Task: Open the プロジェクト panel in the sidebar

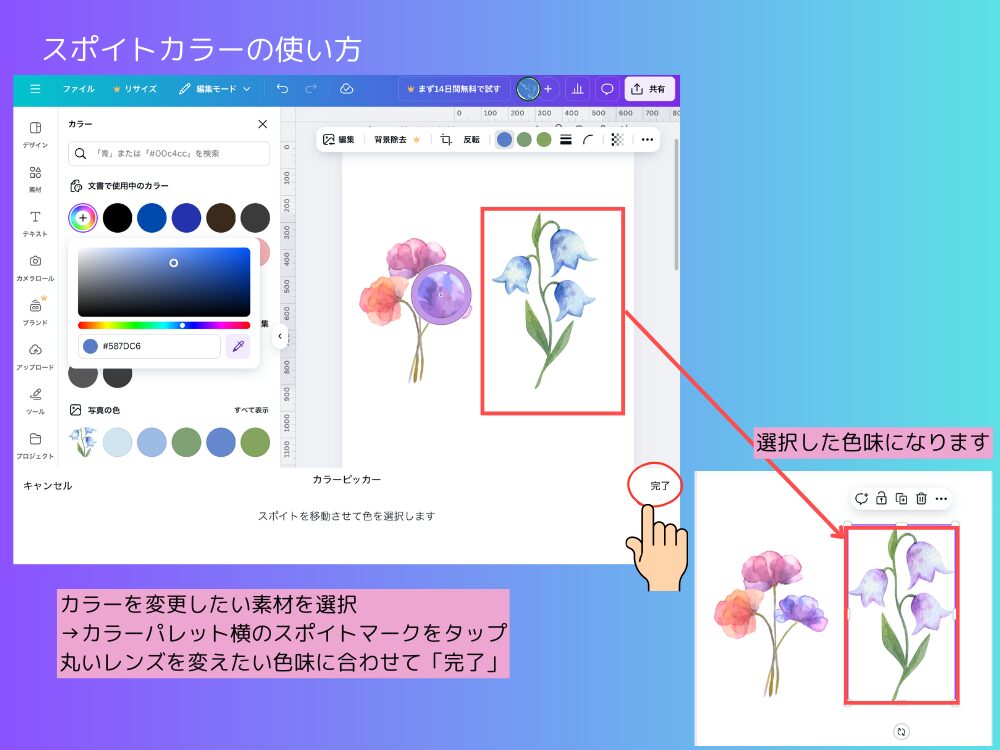Action: [x=34, y=441]
